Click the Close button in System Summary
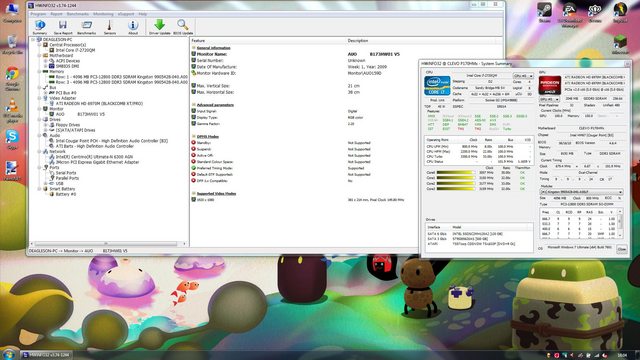This screenshot has height=360, width=640. [x=622, y=249]
